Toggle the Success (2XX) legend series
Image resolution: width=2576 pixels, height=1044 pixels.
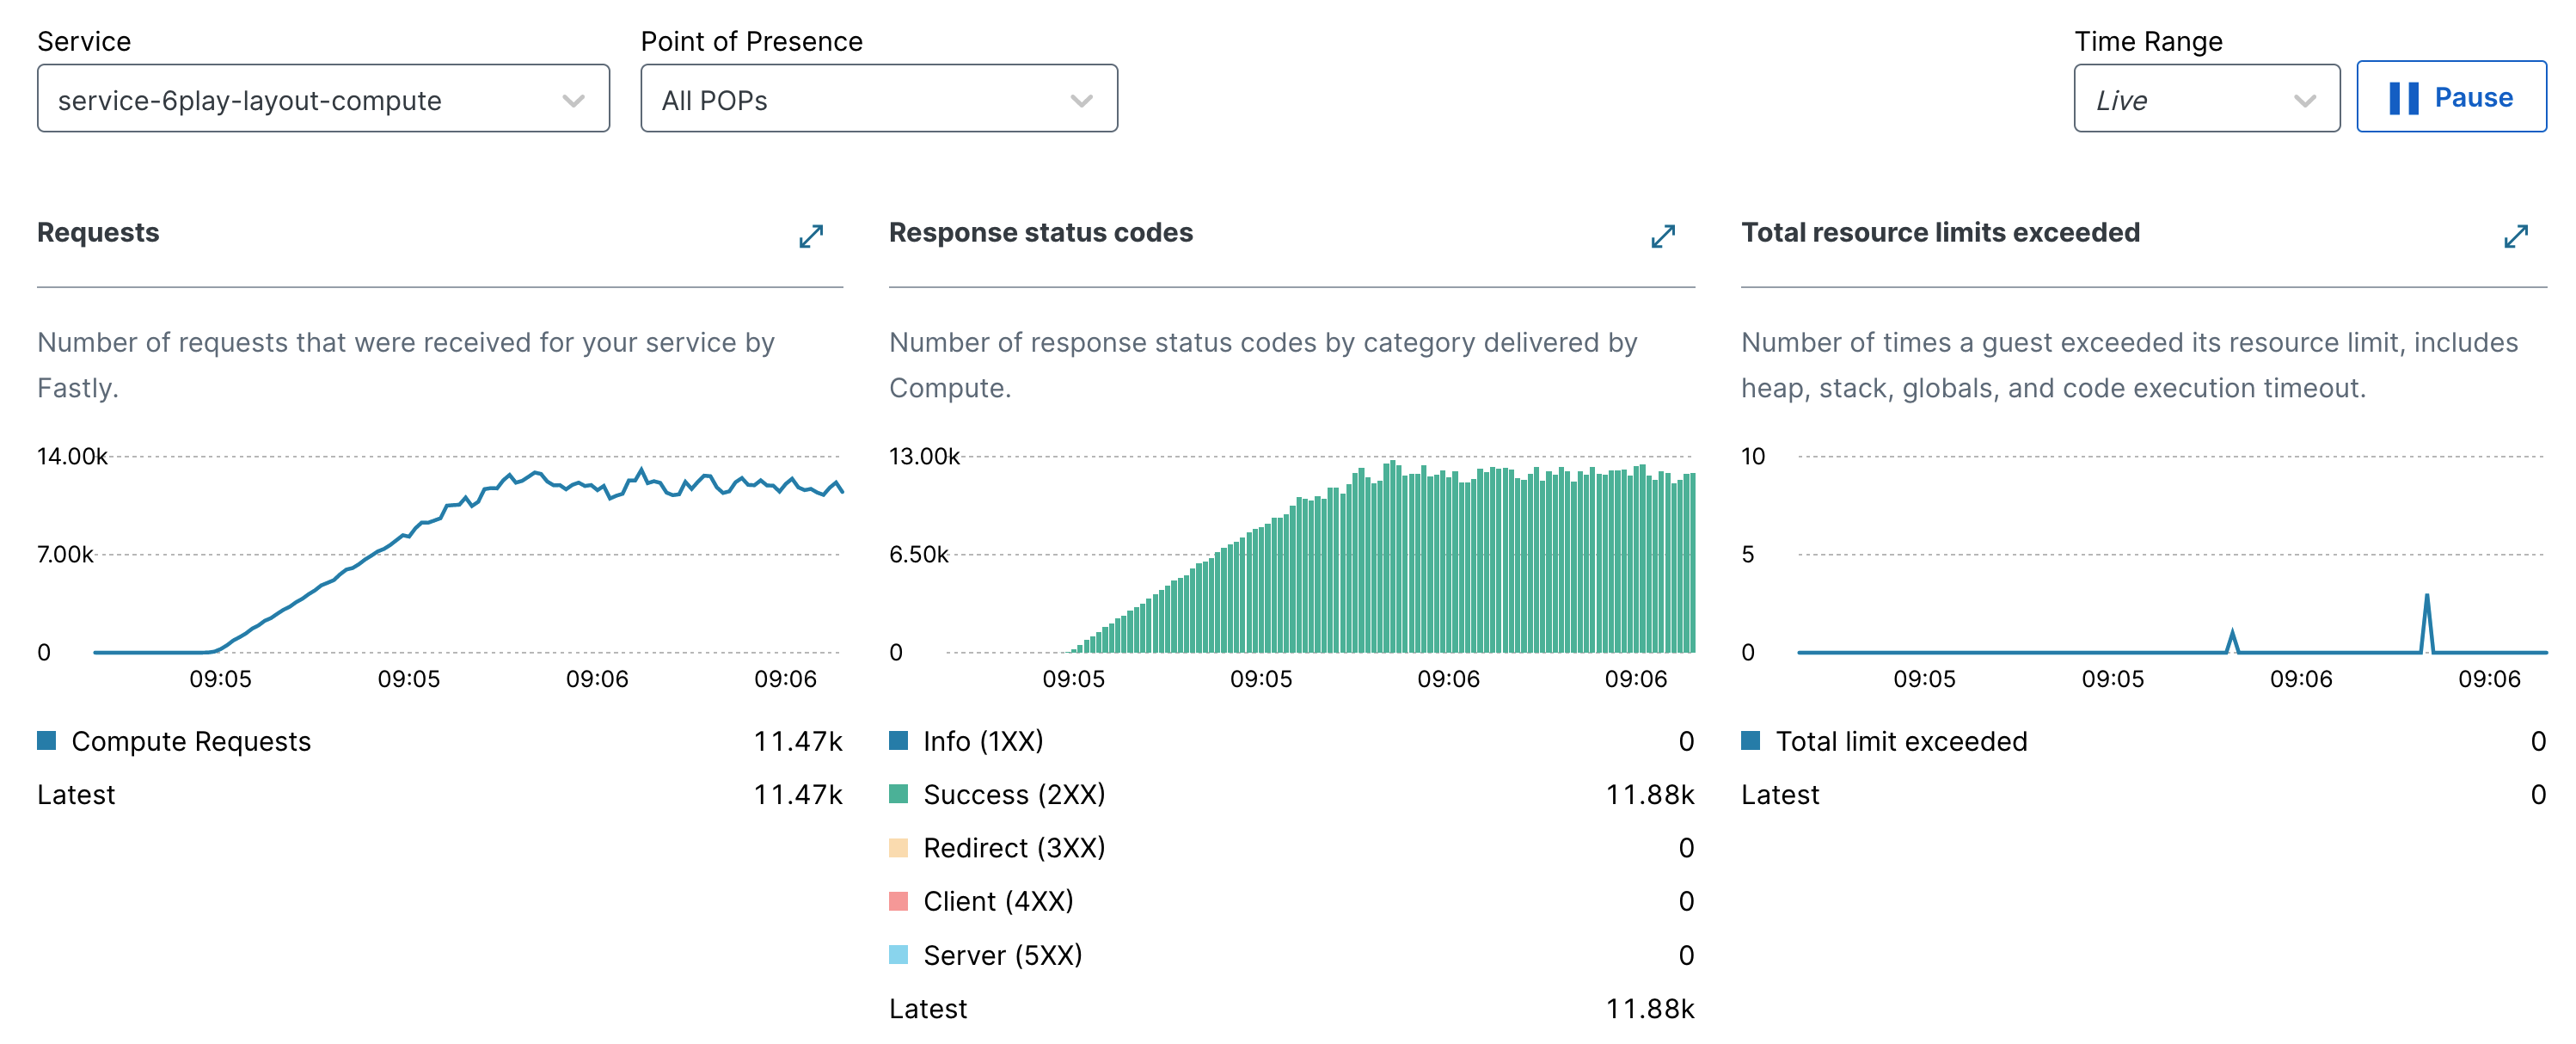point(1013,794)
